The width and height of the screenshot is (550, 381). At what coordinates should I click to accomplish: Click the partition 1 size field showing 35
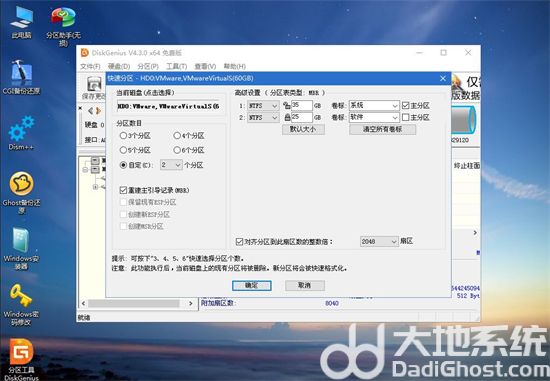pos(302,105)
